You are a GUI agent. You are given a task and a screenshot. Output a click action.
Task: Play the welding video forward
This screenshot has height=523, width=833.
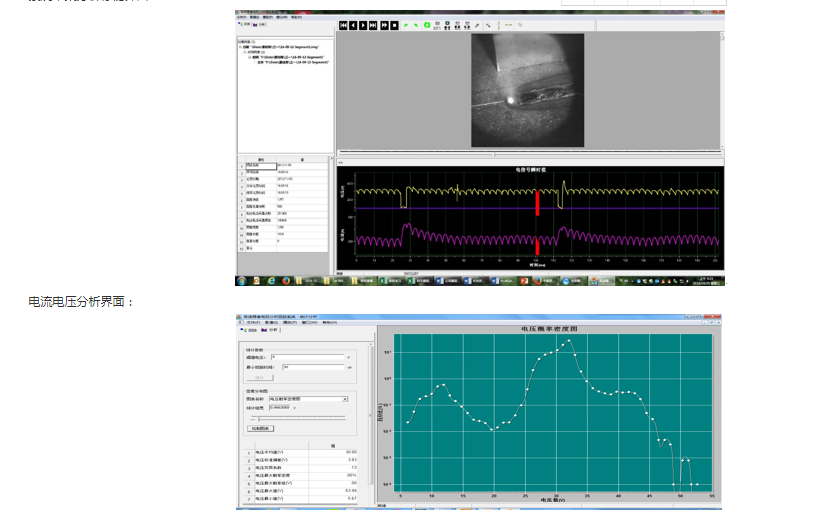(363, 25)
